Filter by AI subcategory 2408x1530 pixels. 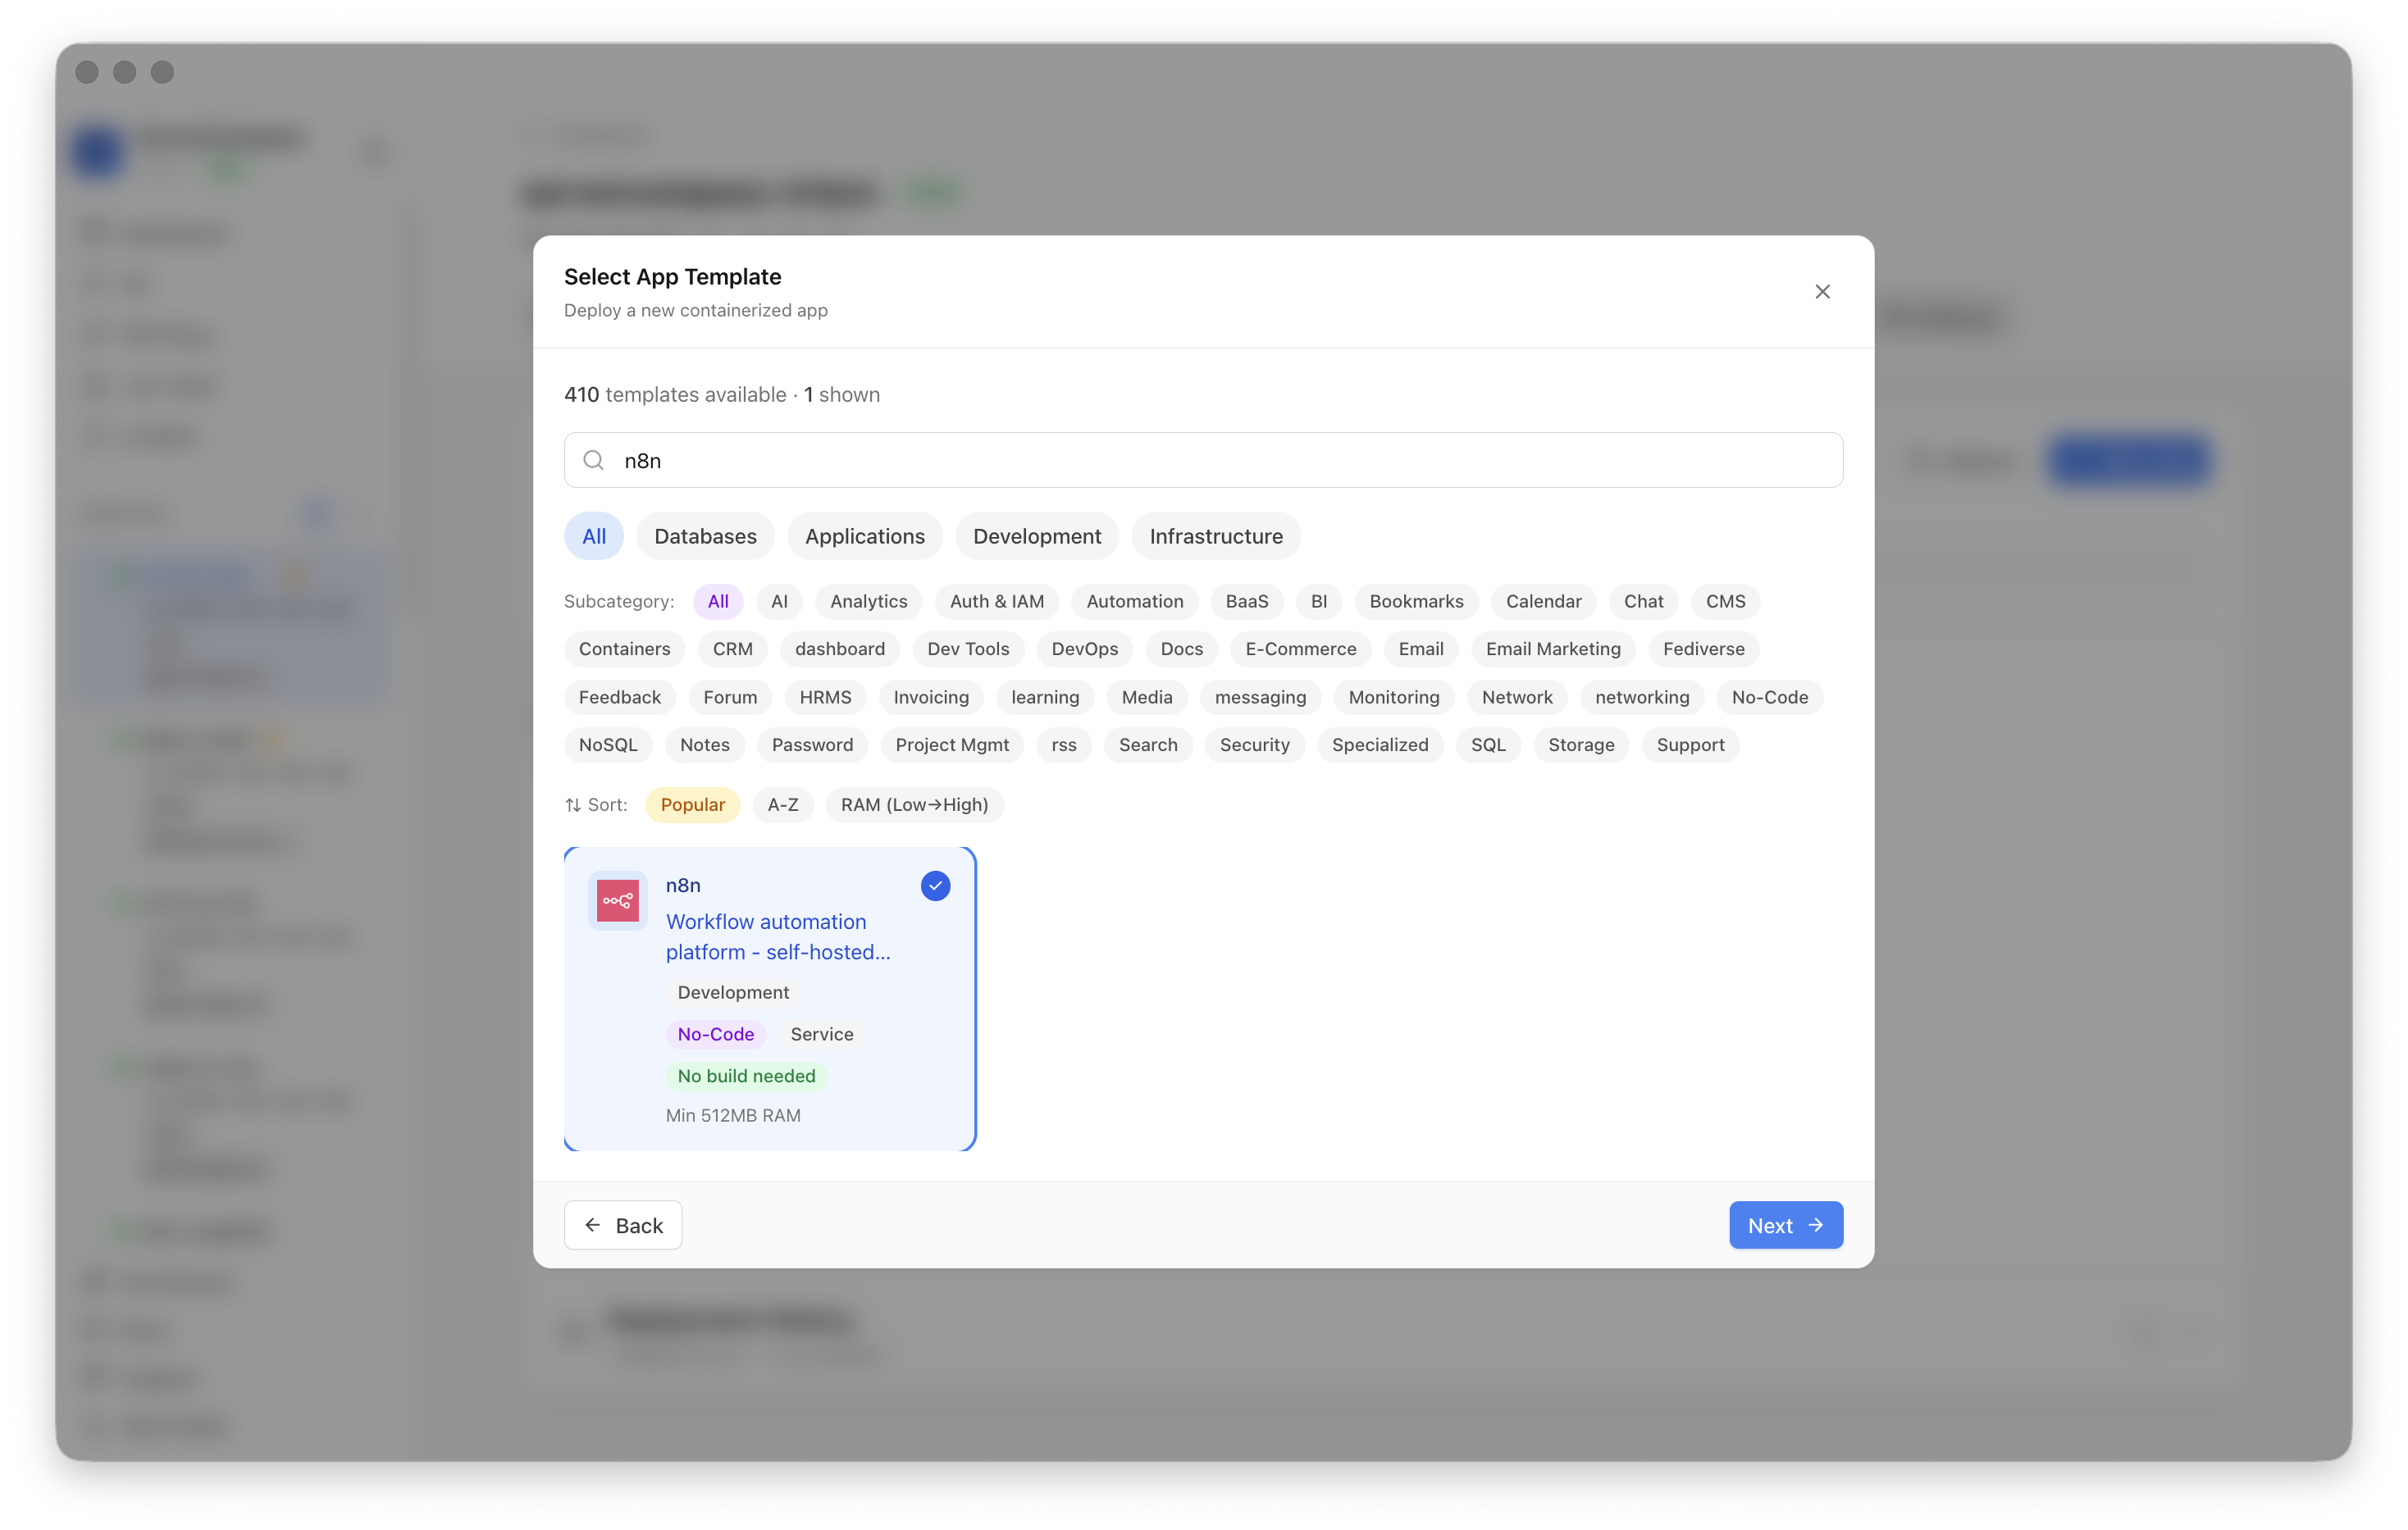pos(779,601)
